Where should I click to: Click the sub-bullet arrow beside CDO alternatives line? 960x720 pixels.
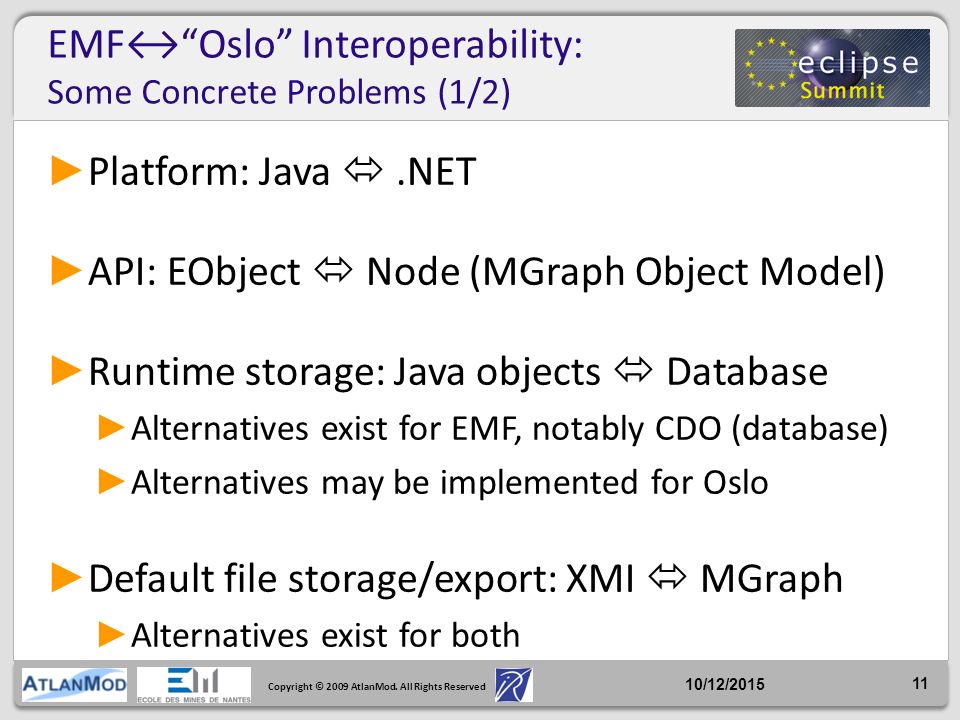tap(111, 428)
